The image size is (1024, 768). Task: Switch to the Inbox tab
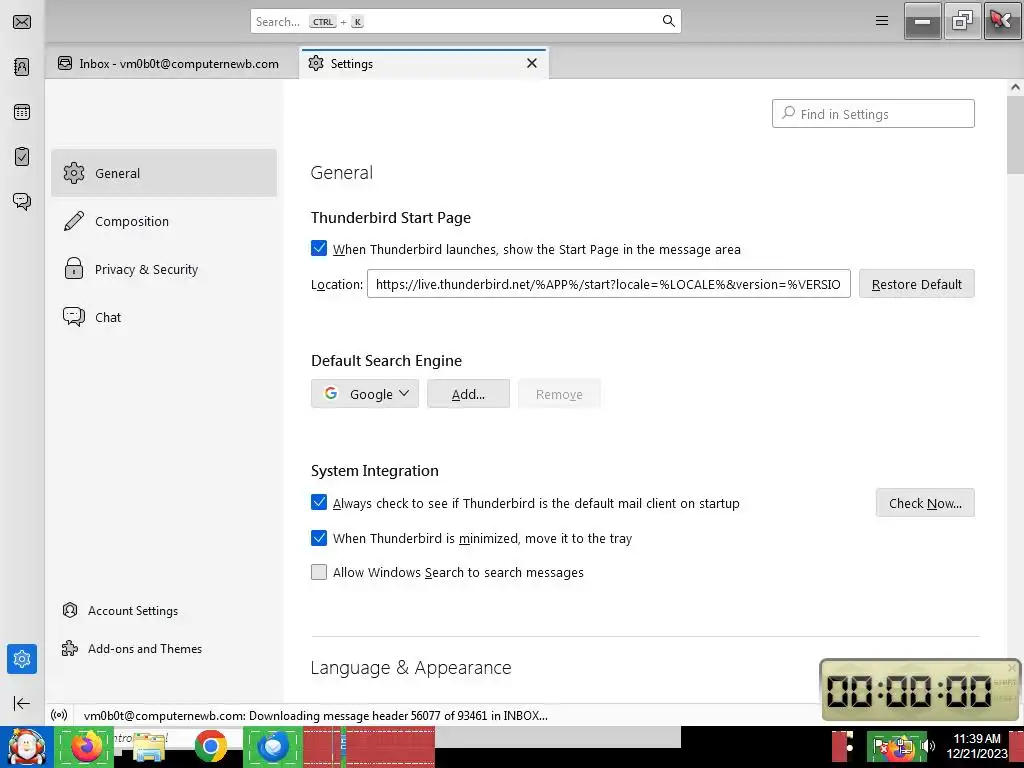click(168, 63)
